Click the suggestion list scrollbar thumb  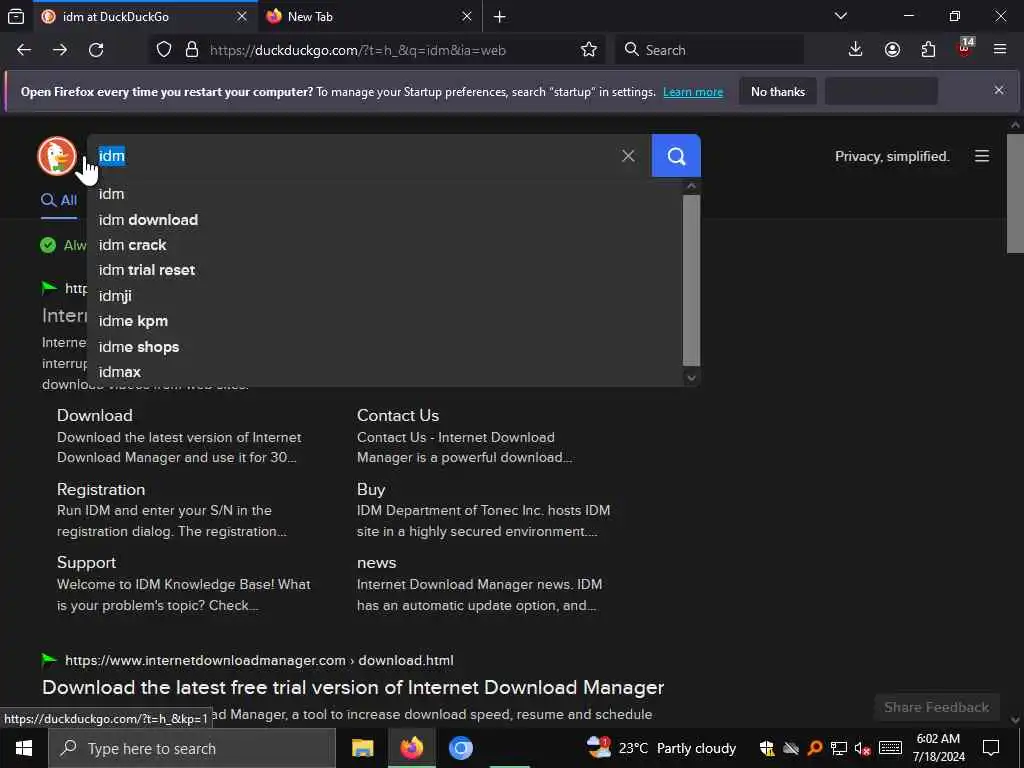[x=692, y=280]
